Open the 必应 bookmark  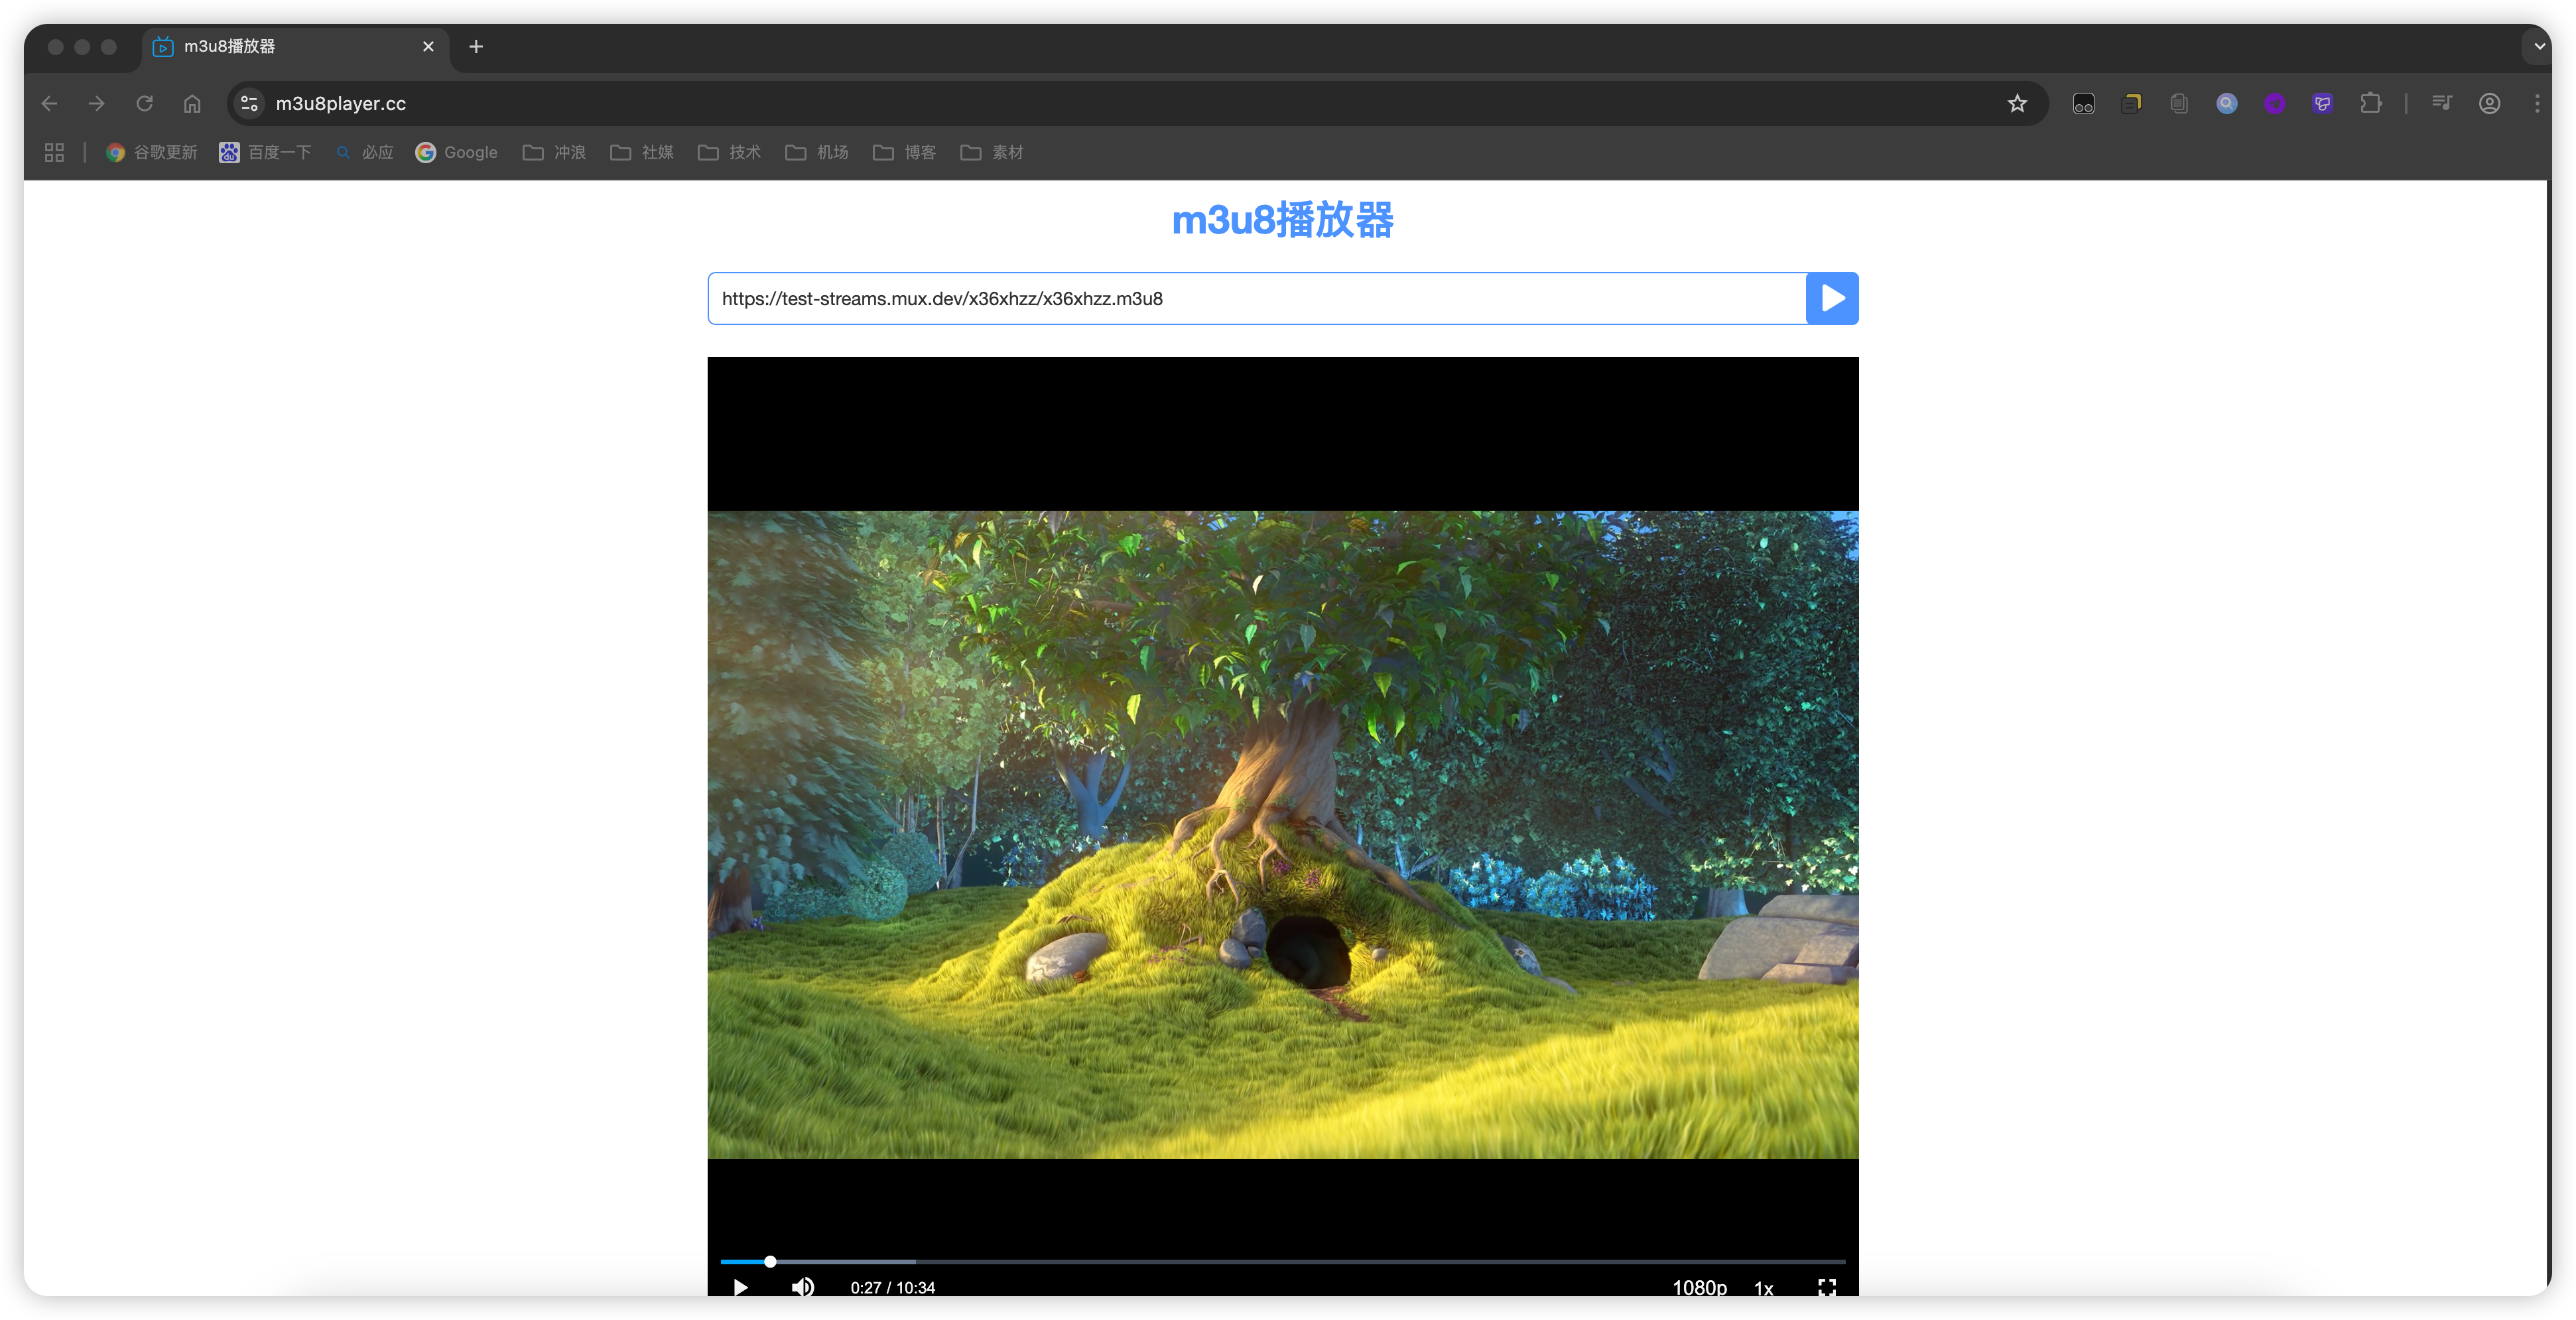click(x=365, y=152)
